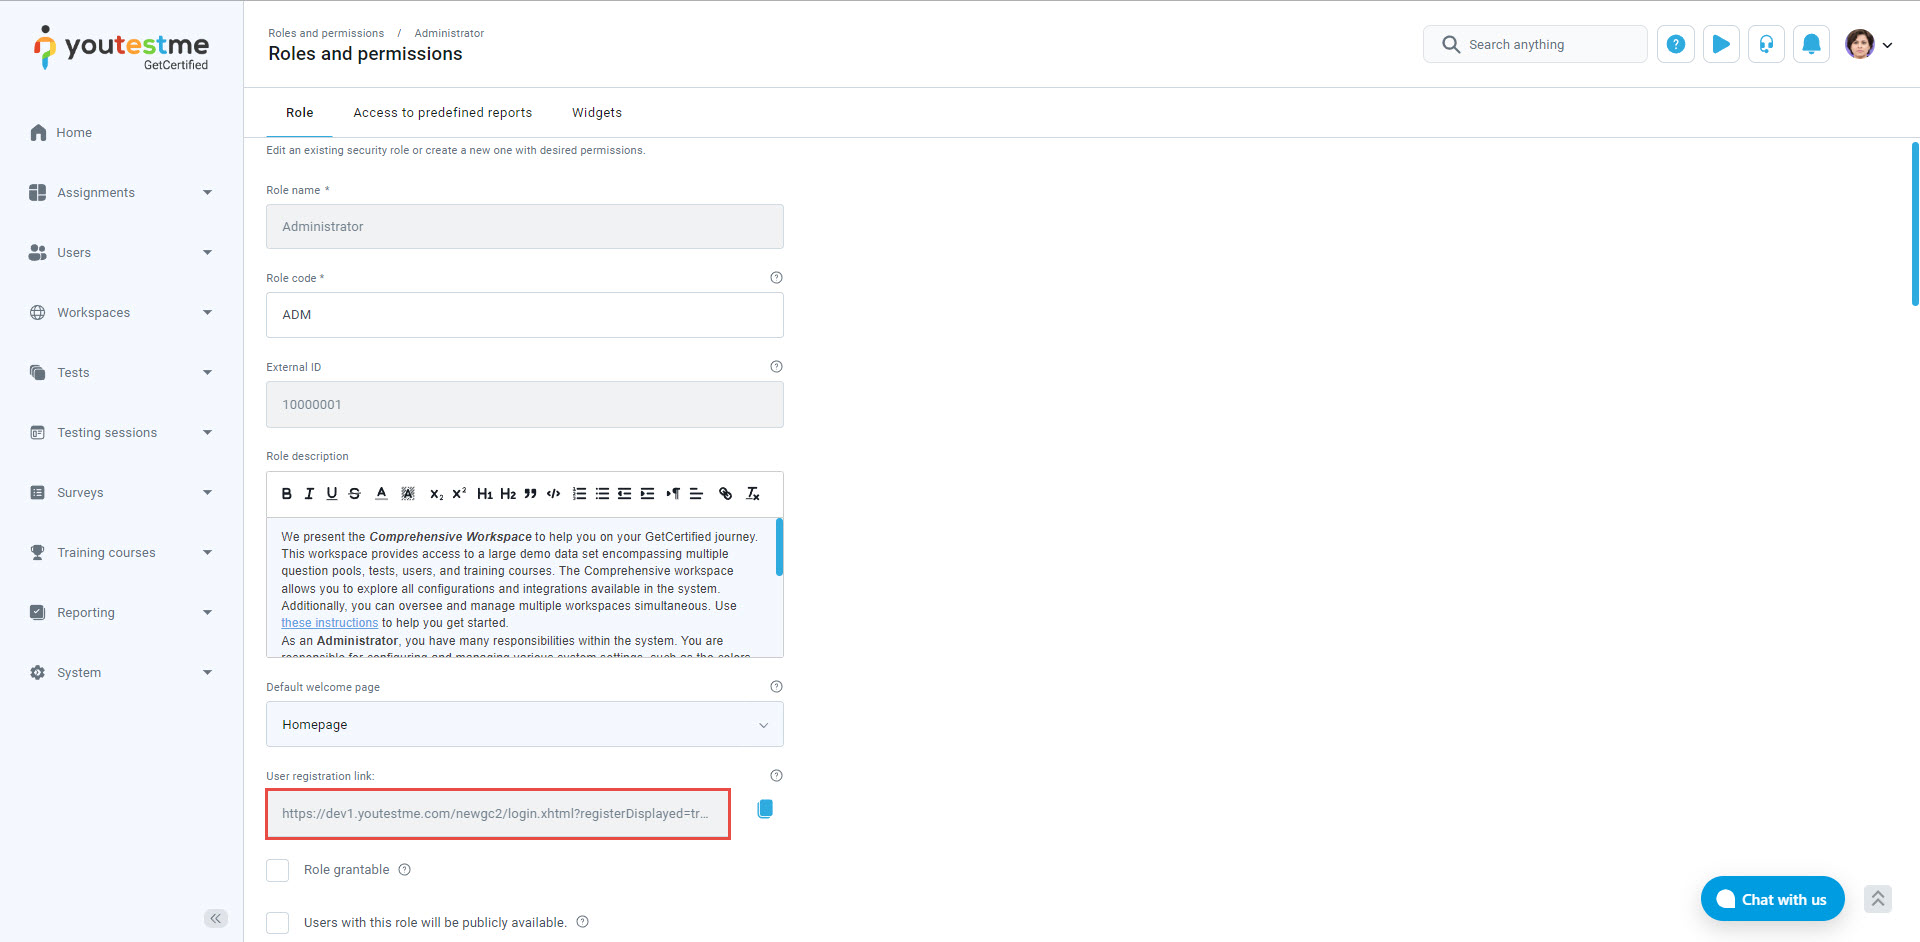
Task: Switch to the Widgets tab
Action: pos(596,112)
